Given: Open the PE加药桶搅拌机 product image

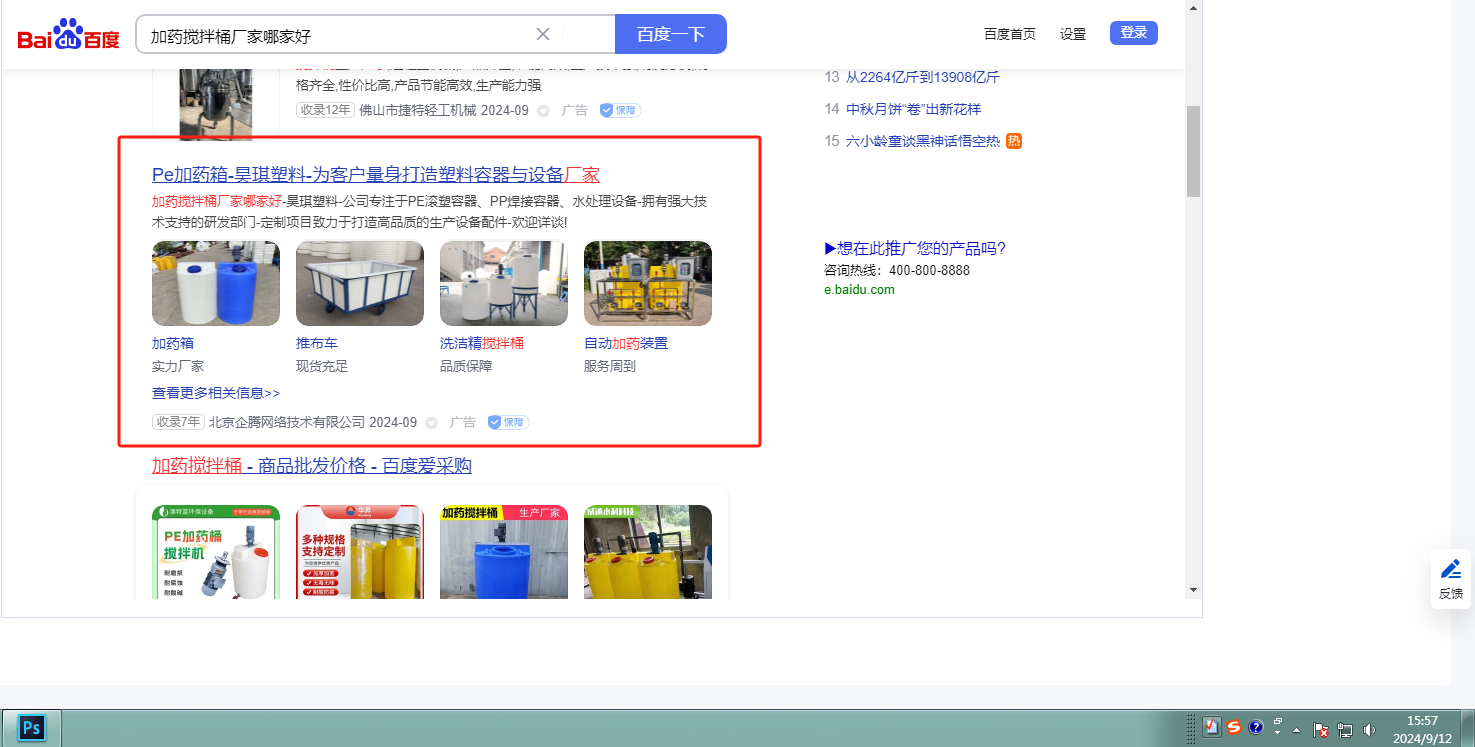Looking at the screenshot, I should pyautogui.click(x=216, y=551).
